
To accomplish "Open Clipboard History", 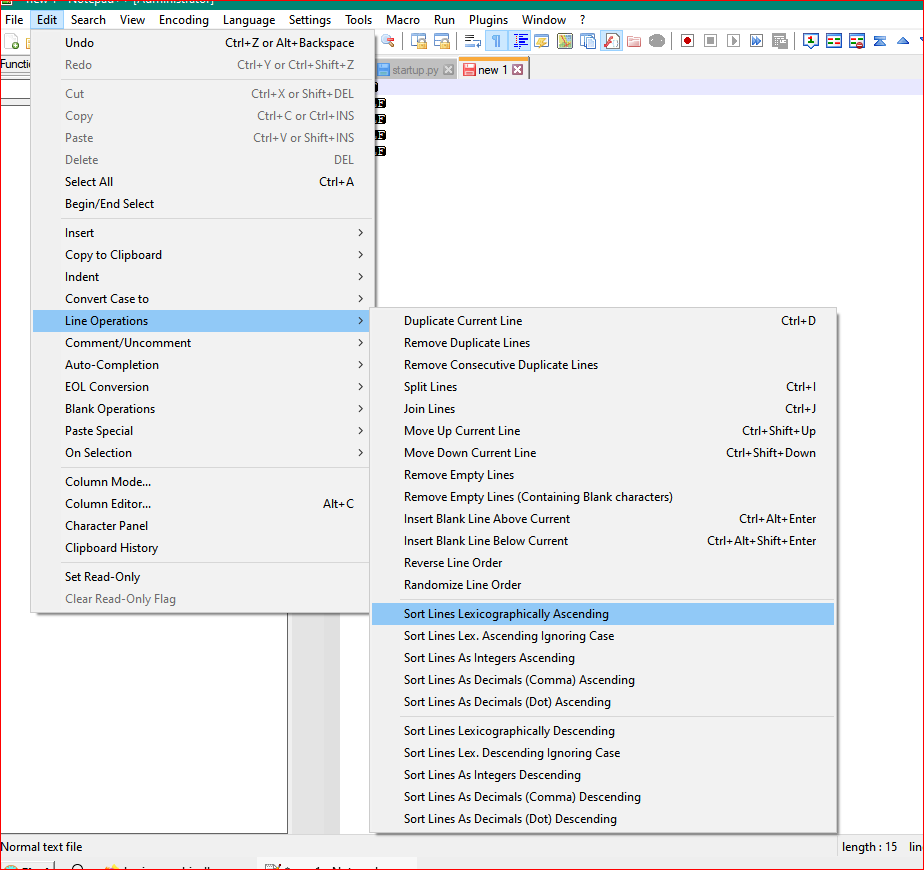I will 203,548.
